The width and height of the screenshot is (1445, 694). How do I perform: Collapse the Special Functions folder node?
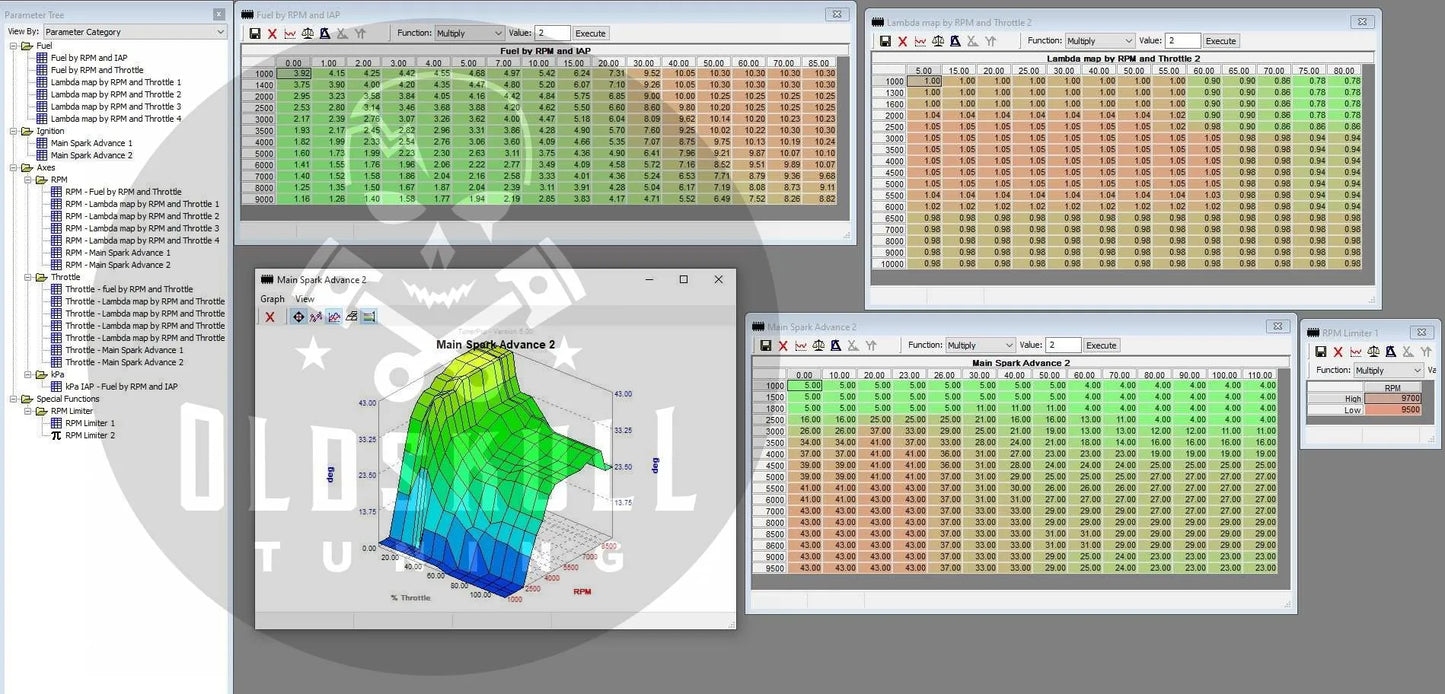pyautogui.click(x=13, y=399)
